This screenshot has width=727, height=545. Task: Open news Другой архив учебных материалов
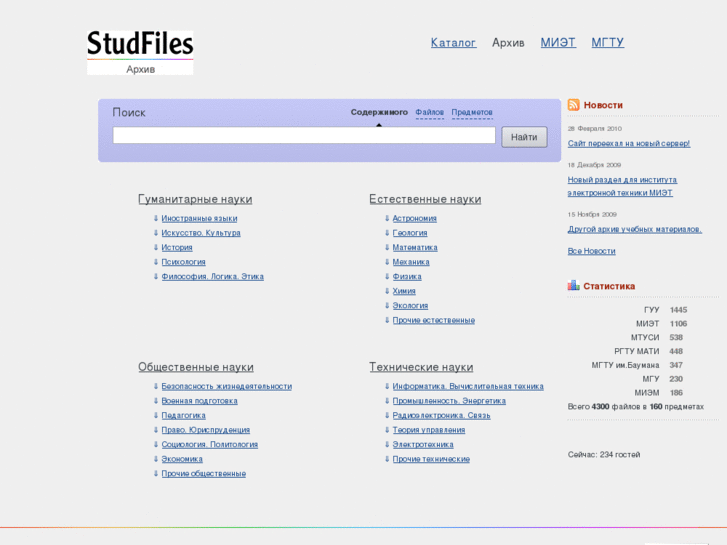635,229
